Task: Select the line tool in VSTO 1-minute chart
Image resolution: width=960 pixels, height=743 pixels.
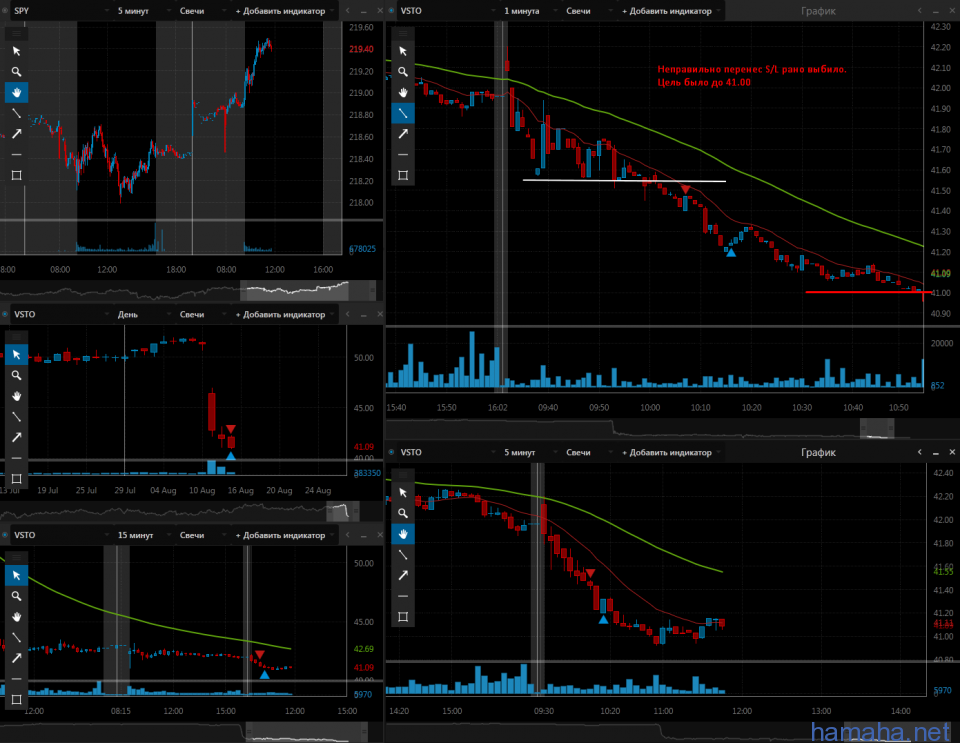Action: pos(403,113)
